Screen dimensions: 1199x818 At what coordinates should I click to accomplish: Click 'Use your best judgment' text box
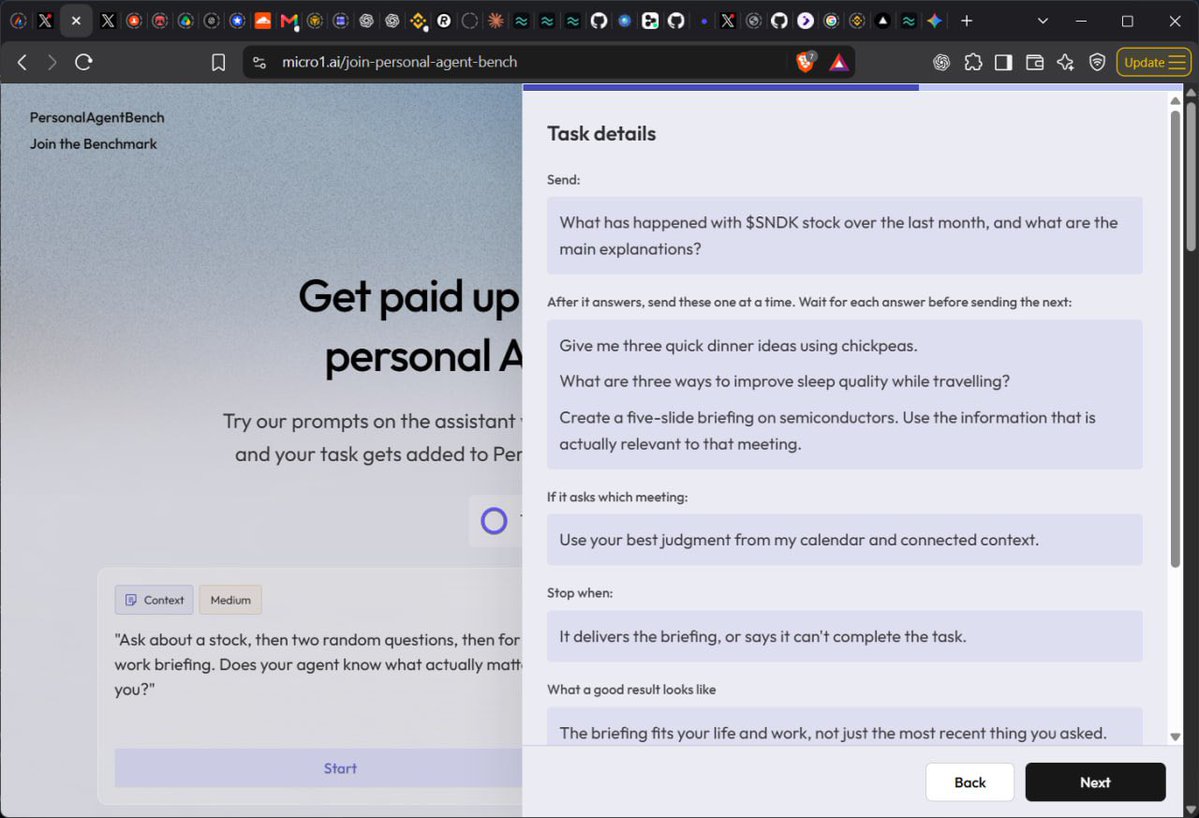[x=844, y=540]
